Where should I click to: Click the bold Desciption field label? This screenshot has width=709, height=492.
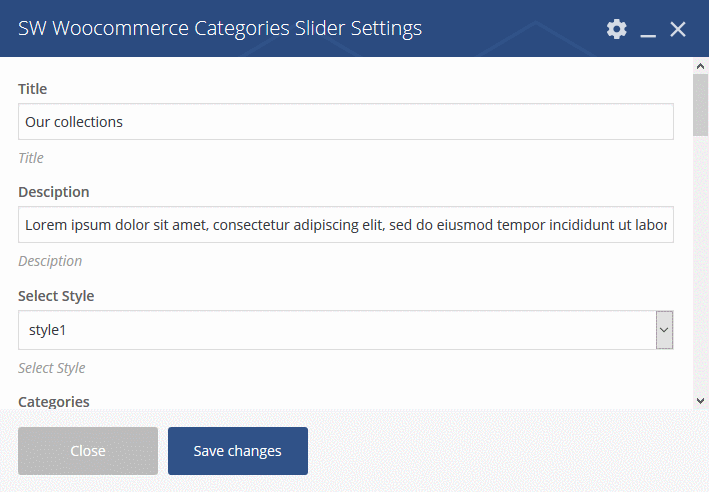54,192
